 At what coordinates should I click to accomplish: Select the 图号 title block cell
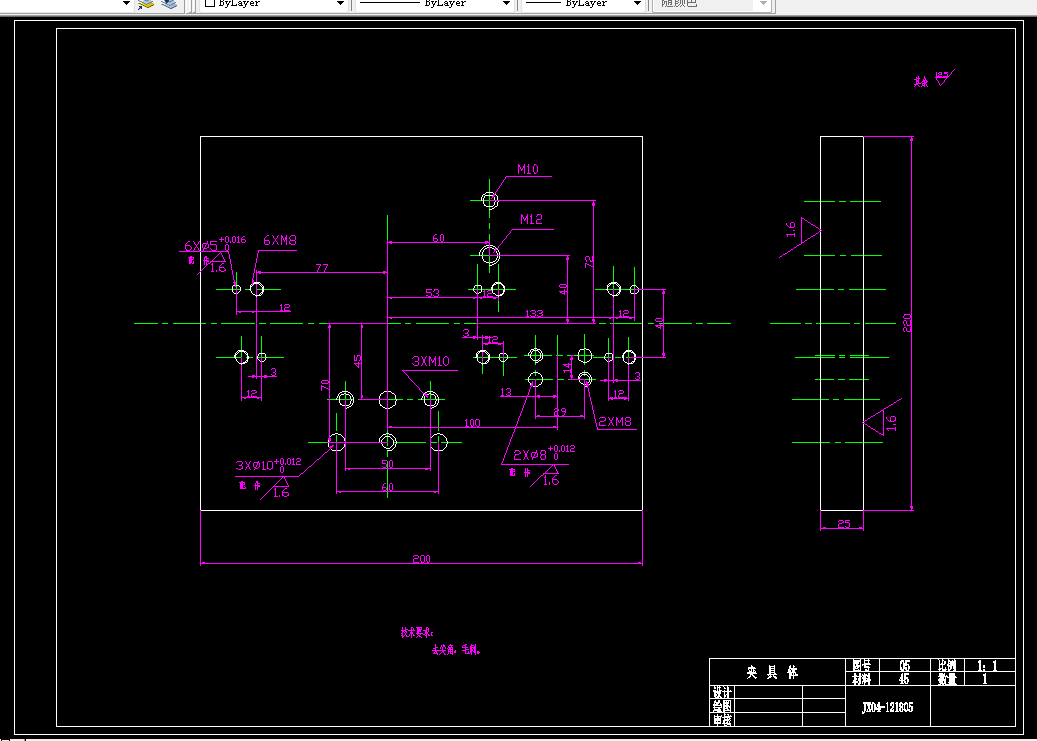pyautogui.click(x=861, y=666)
